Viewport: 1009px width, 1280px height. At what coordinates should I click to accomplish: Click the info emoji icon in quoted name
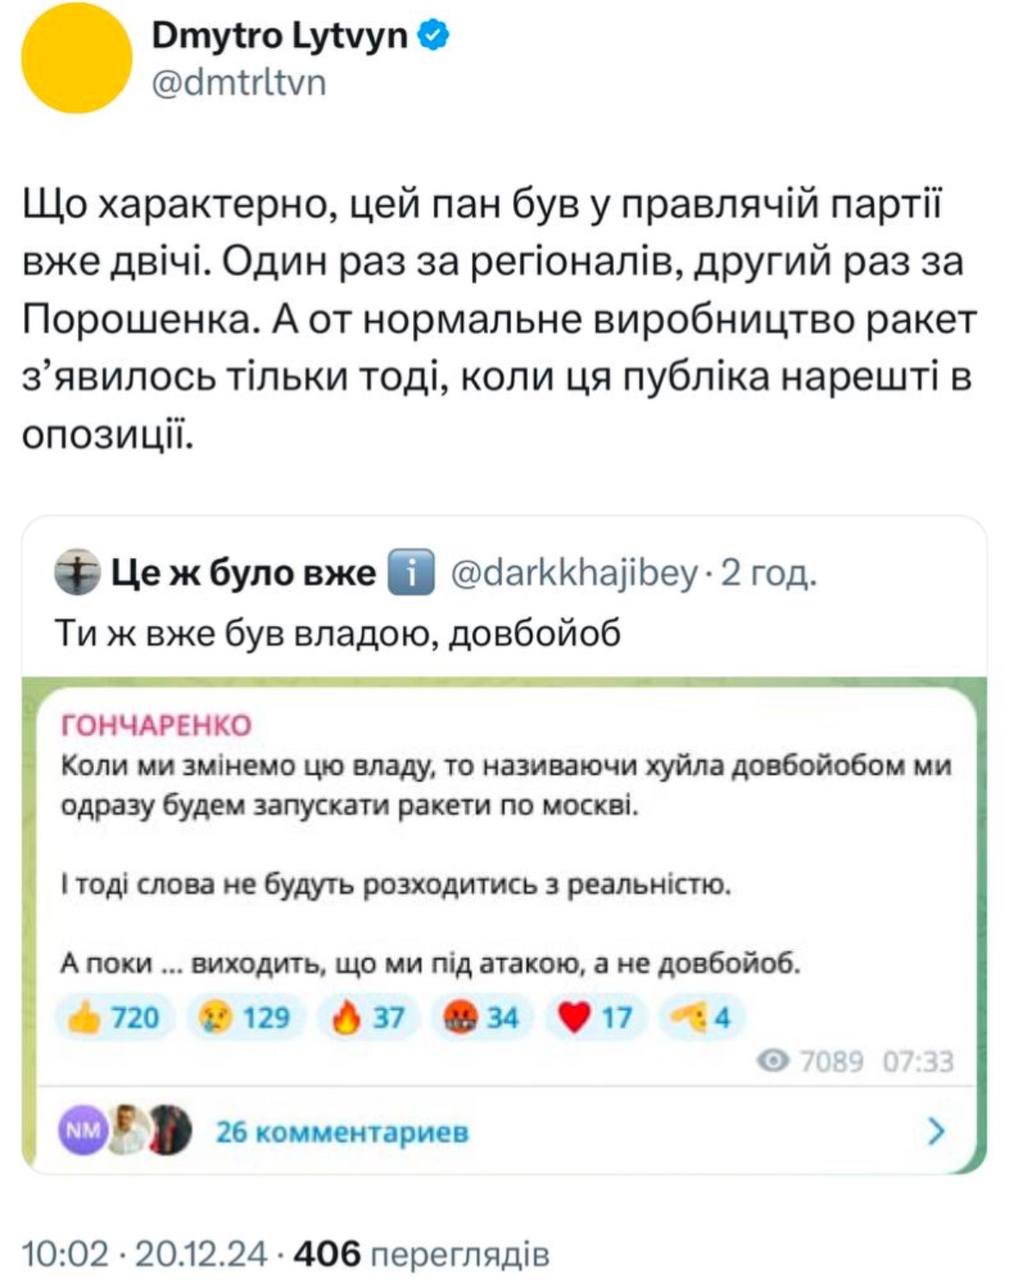(x=409, y=574)
